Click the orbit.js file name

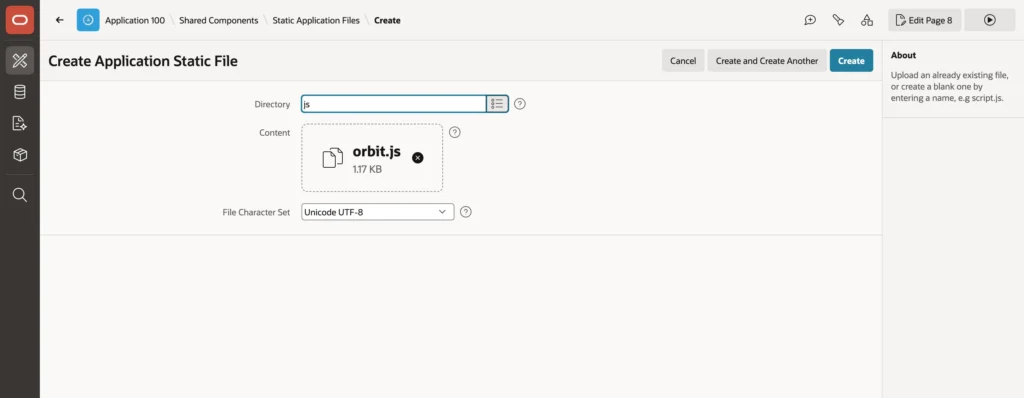(377, 152)
